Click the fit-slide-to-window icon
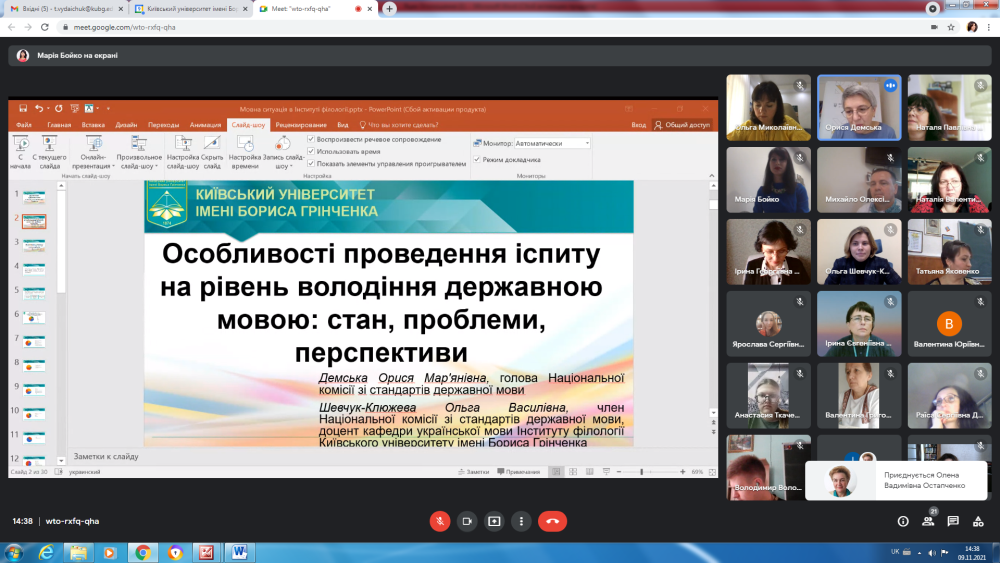This screenshot has height=563, width=1000. point(712,472)
